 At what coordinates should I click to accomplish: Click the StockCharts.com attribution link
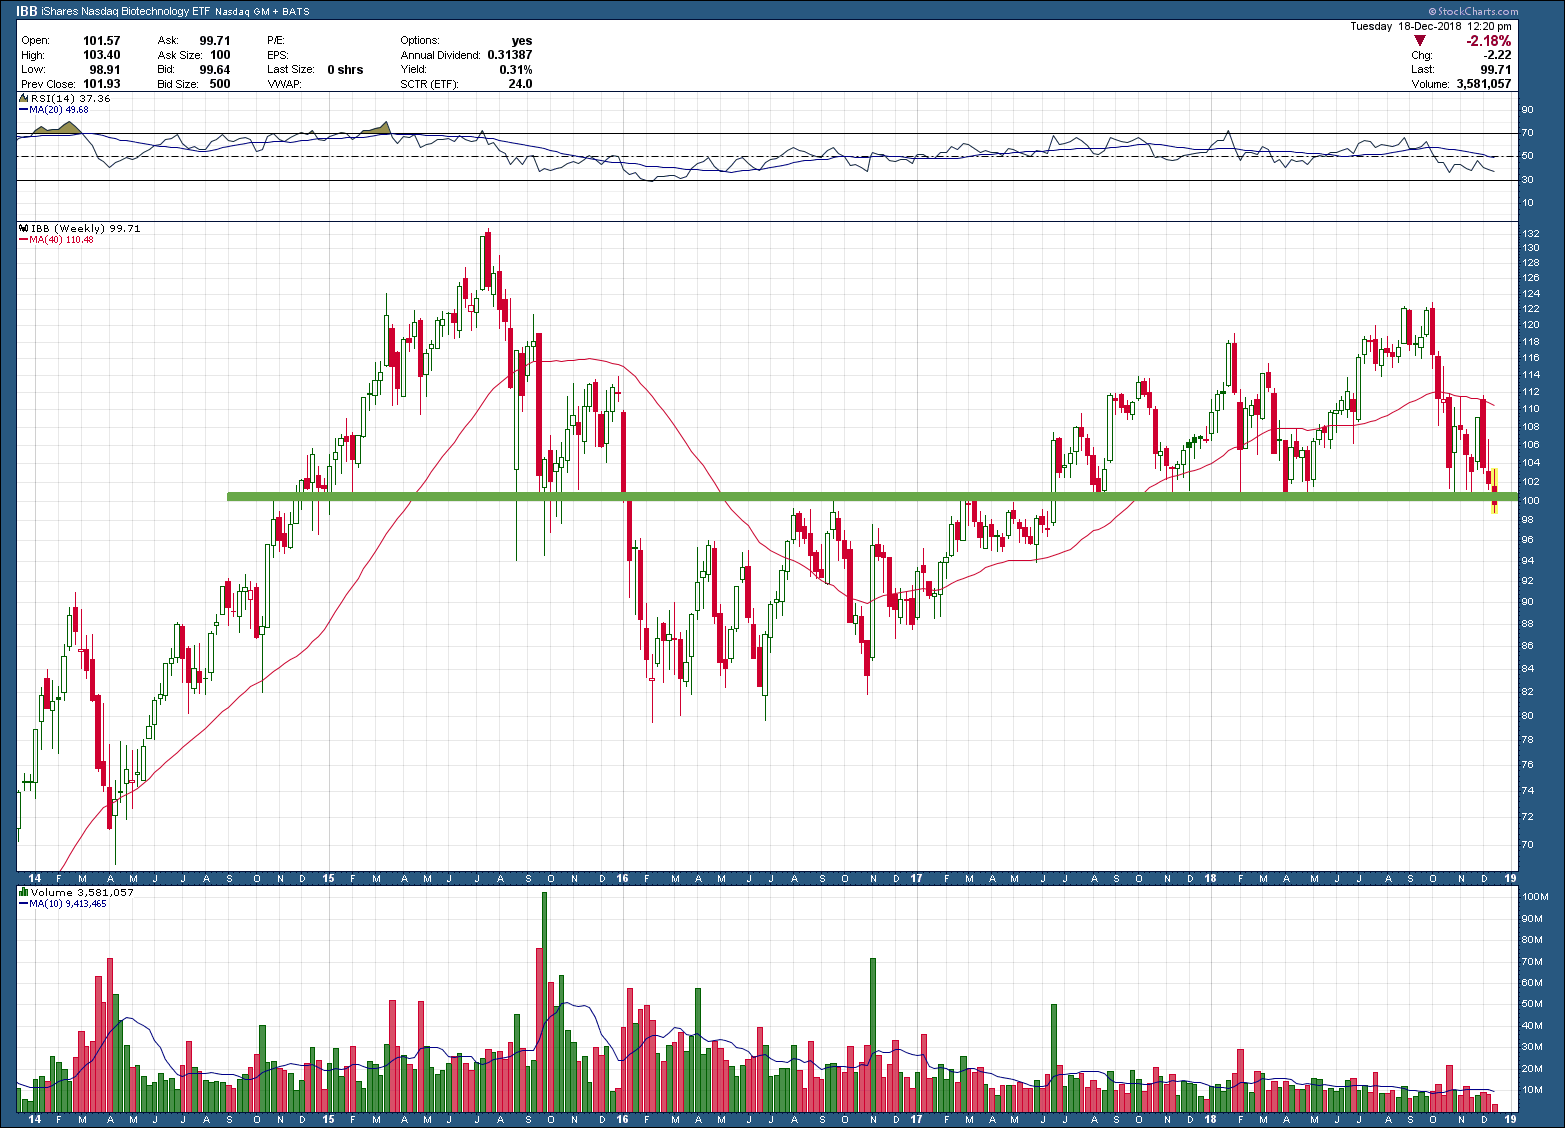point(1473,12)
